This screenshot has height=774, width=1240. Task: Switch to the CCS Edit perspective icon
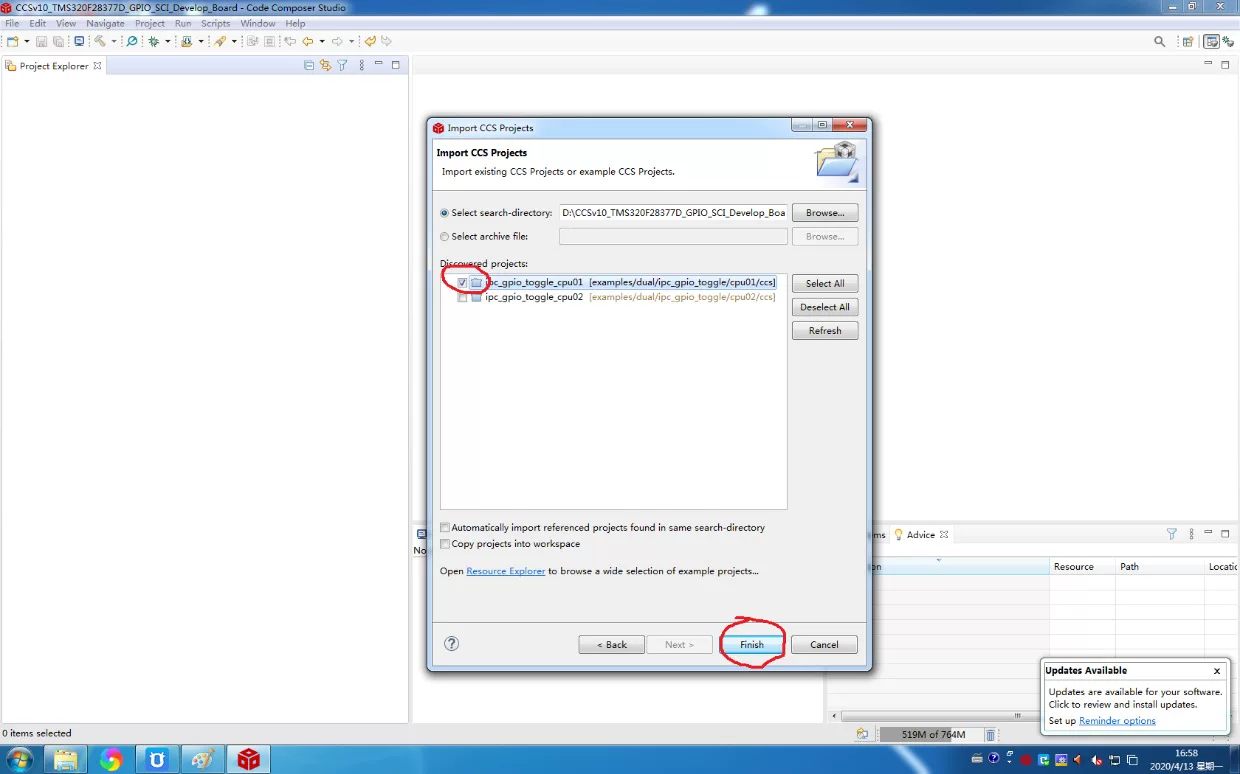[1212, 41]
